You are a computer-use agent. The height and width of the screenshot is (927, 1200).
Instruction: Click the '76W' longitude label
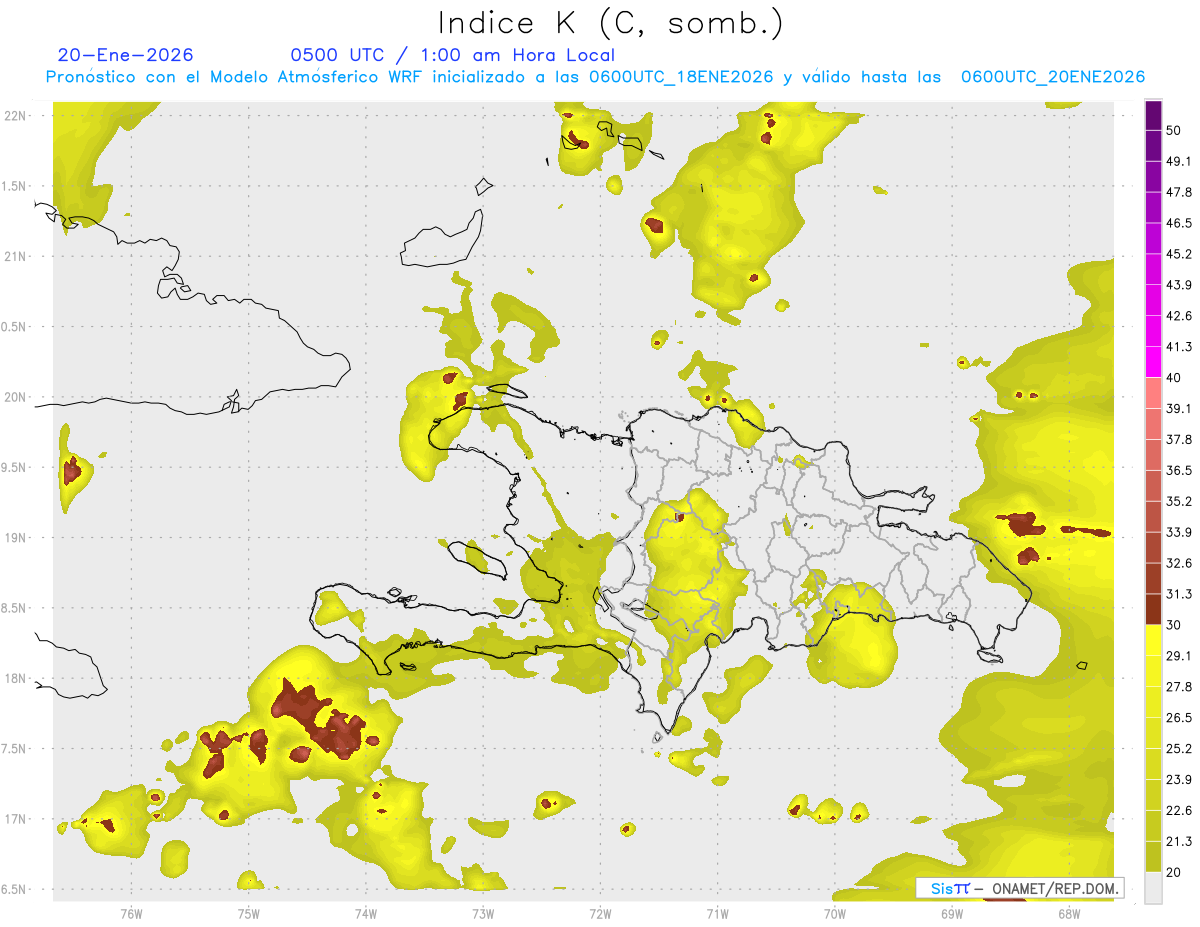[x=131, y=913]
